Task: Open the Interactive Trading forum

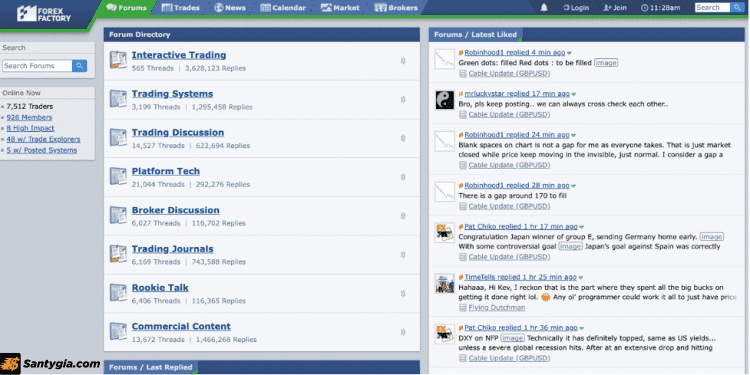Action: [179, 55]
